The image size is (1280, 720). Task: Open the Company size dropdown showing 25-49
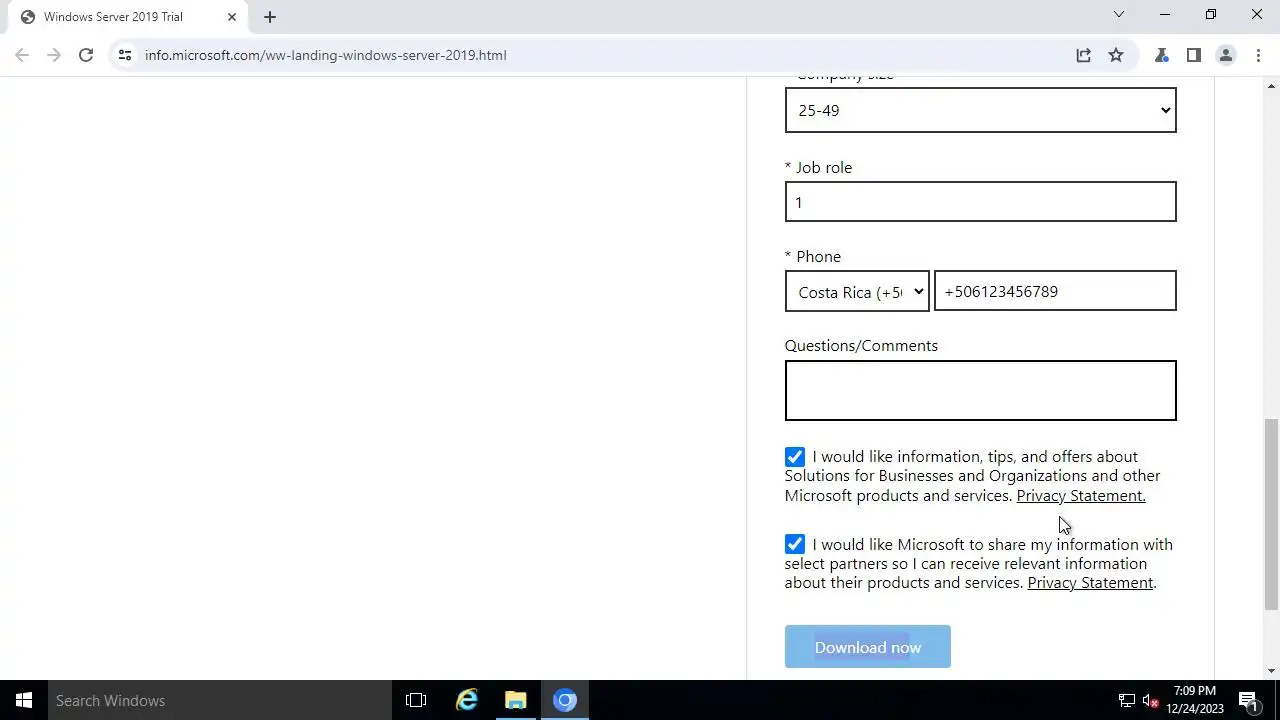[981, 110]
